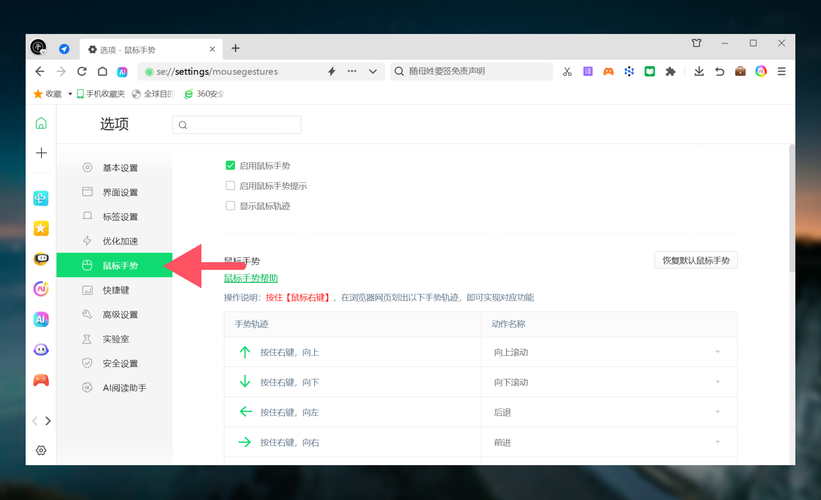The height and width of the screenshot is (500, 821).
Task: Click the sidebar settings gear icon
Action: coord(41,450)
